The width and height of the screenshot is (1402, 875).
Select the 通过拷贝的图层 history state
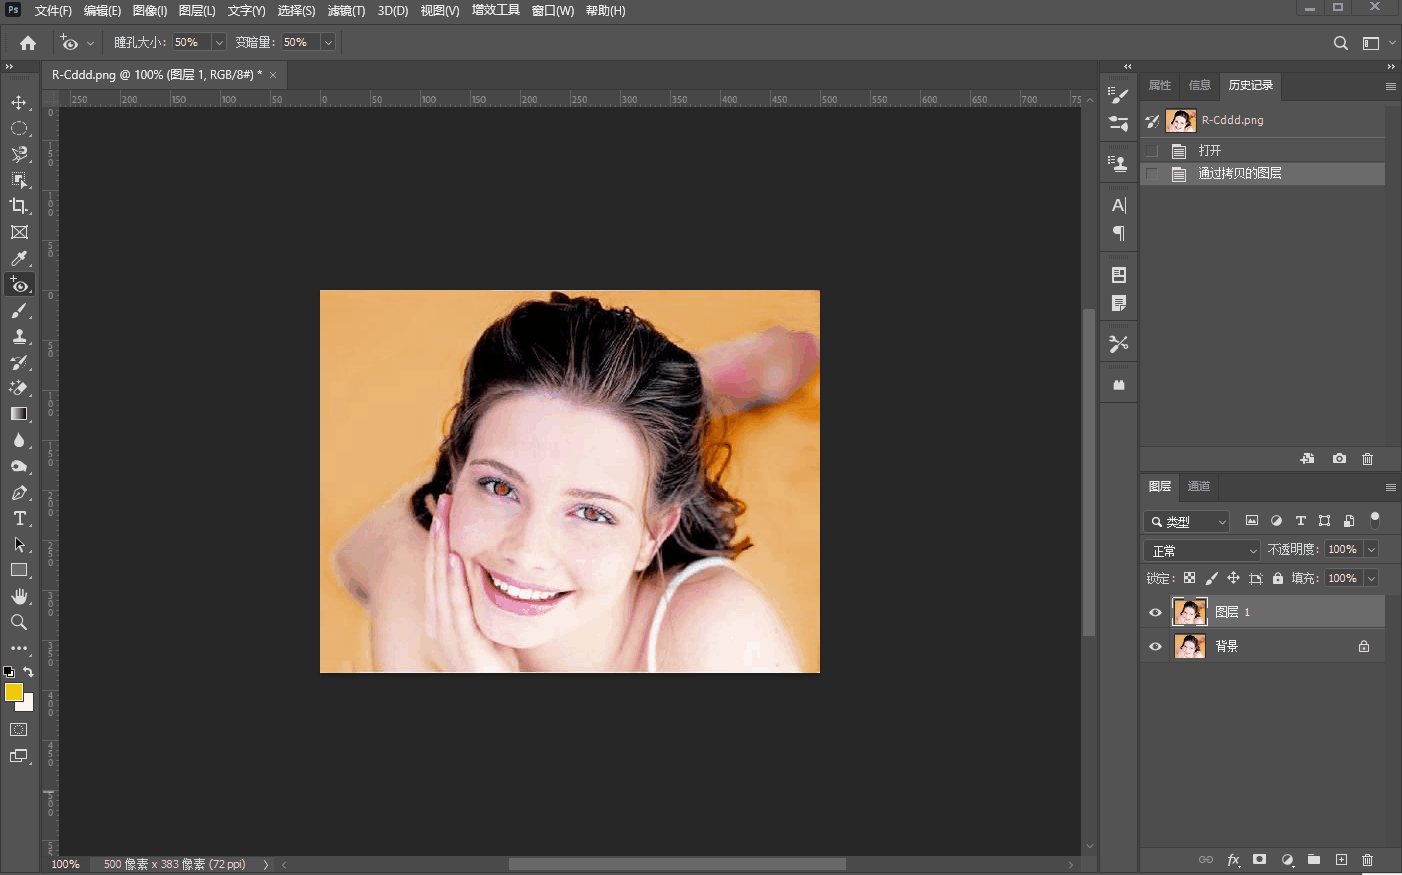(1239, 174)
